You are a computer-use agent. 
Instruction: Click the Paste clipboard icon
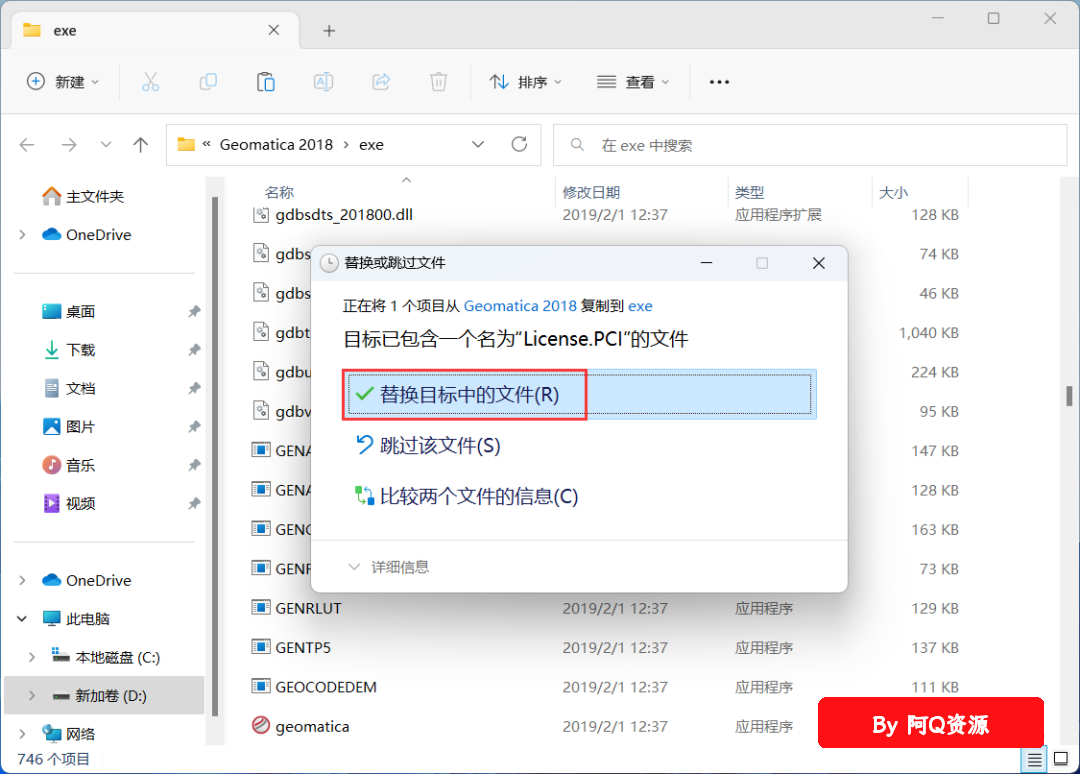[266, 82]
